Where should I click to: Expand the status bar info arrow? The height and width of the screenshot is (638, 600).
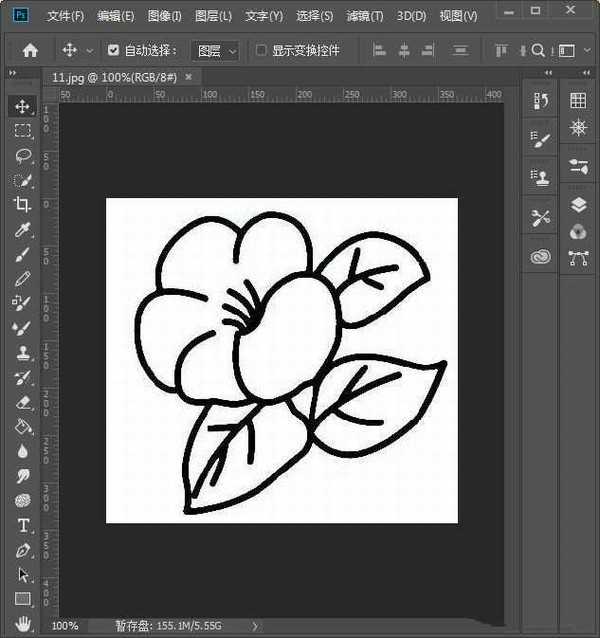tap(255, 626)
